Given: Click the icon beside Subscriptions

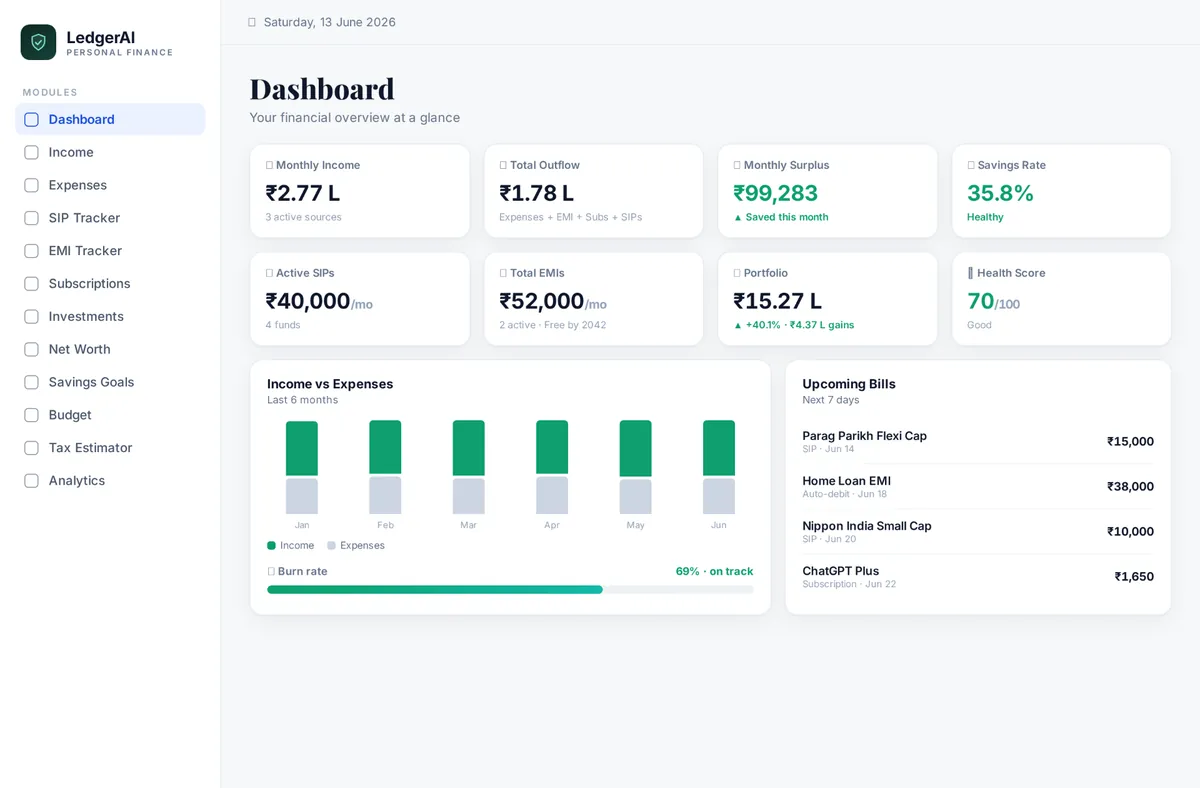Looking at the screenshot, I should [x=31, y=283].
